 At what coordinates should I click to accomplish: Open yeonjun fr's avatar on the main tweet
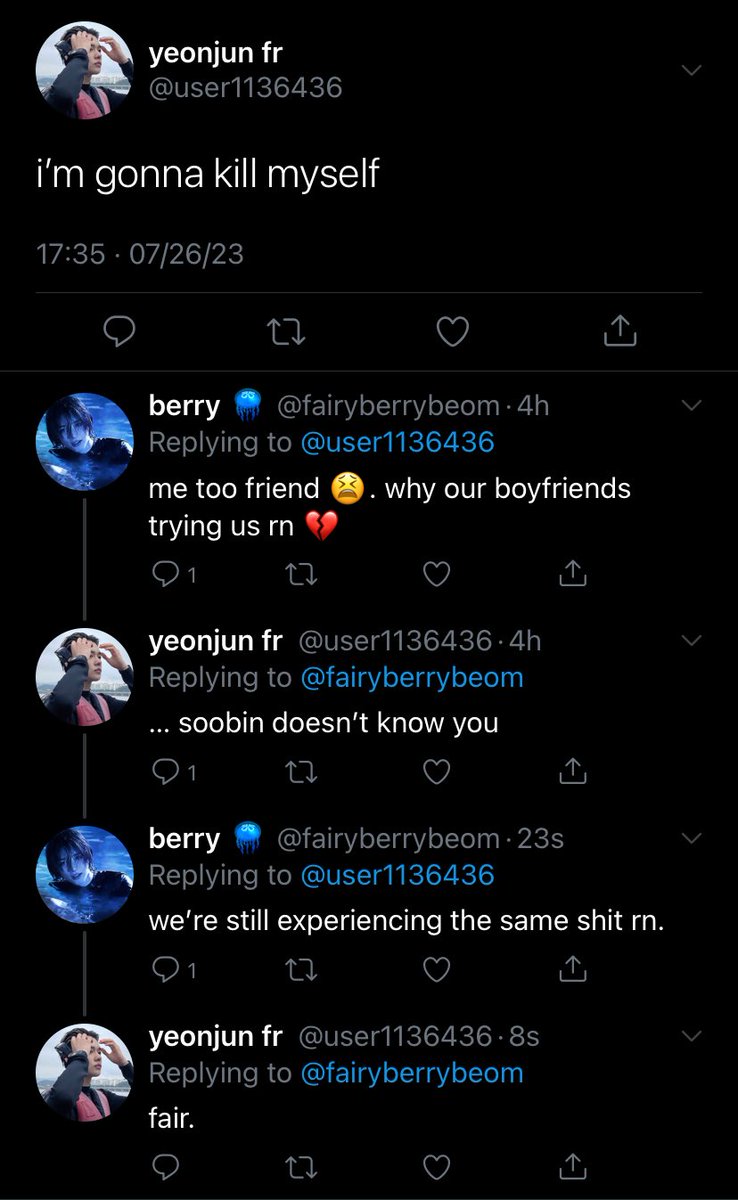(84, 70)
